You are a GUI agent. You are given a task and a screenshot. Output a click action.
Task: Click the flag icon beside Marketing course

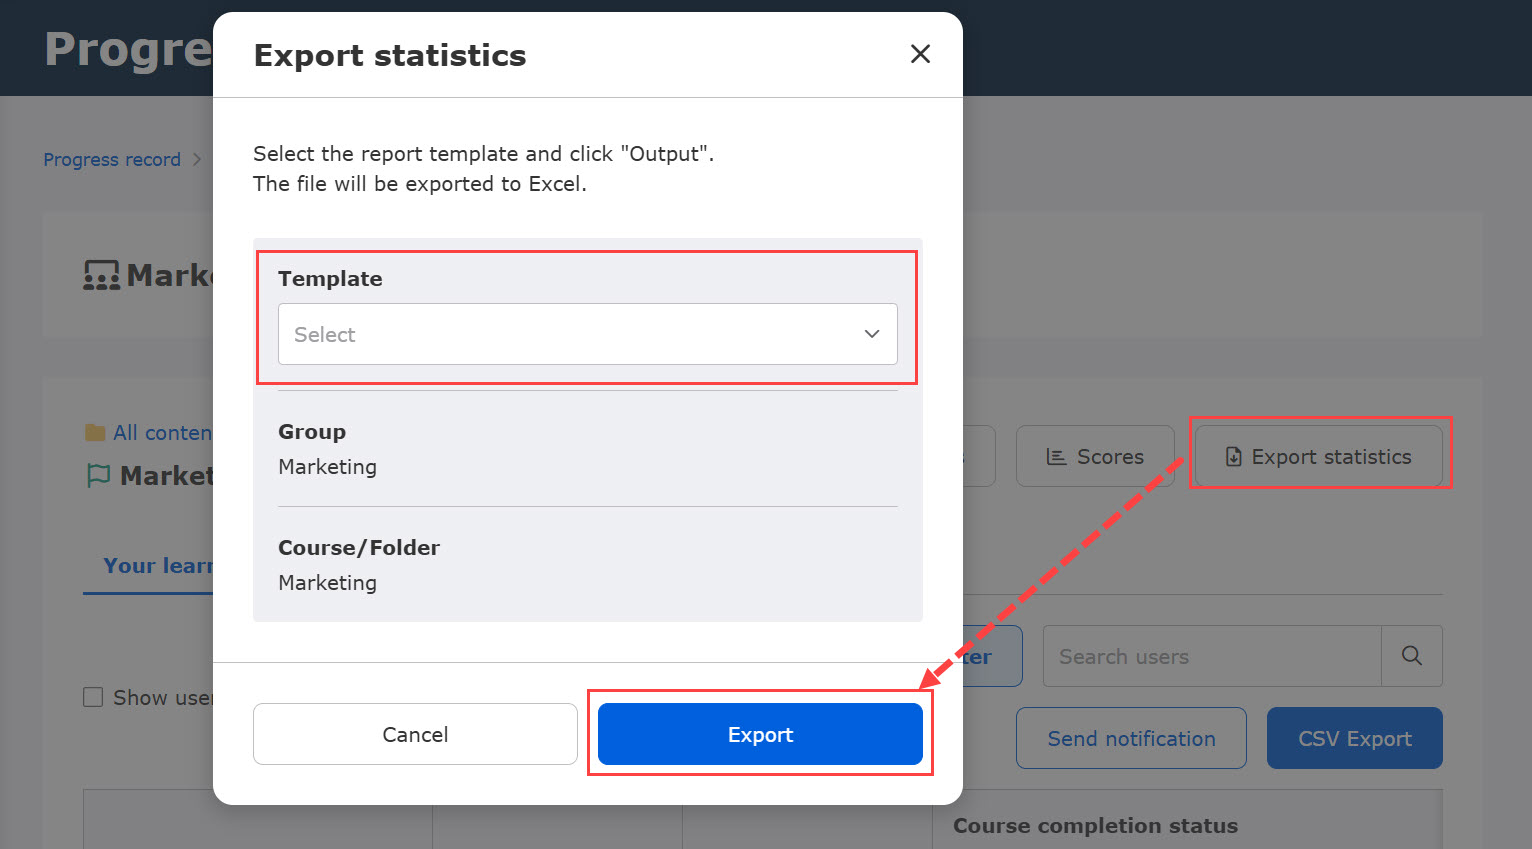98,476
